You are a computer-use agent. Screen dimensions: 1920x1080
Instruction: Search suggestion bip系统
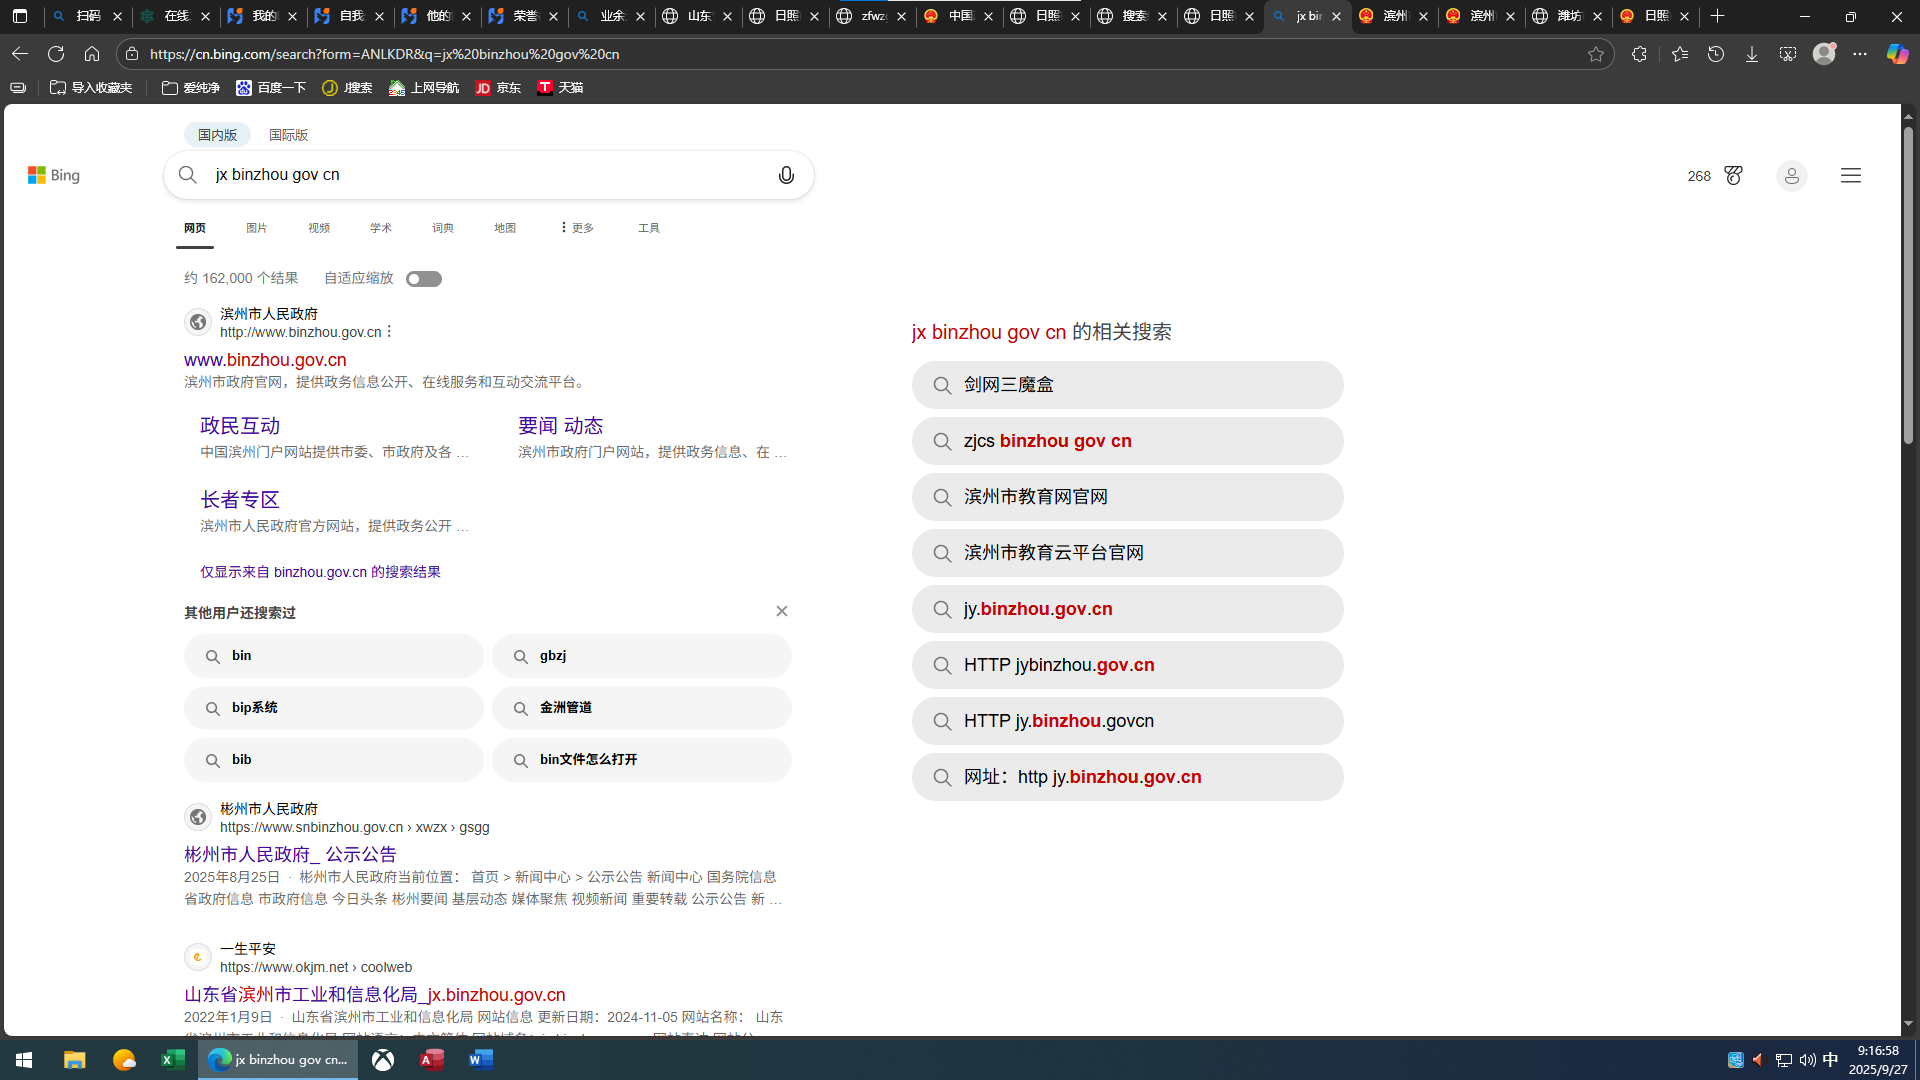point(334,708)
